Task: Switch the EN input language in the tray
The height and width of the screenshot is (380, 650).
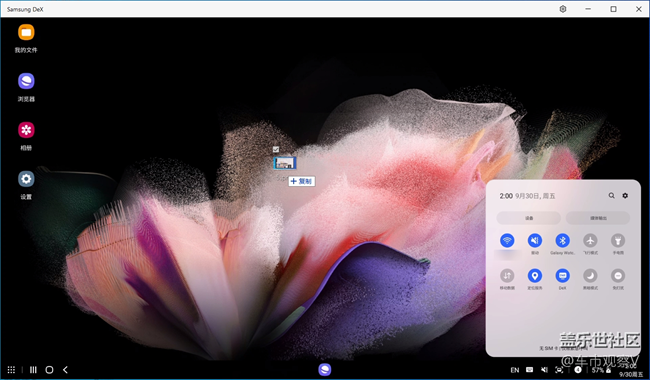Action: click(514, 370)
